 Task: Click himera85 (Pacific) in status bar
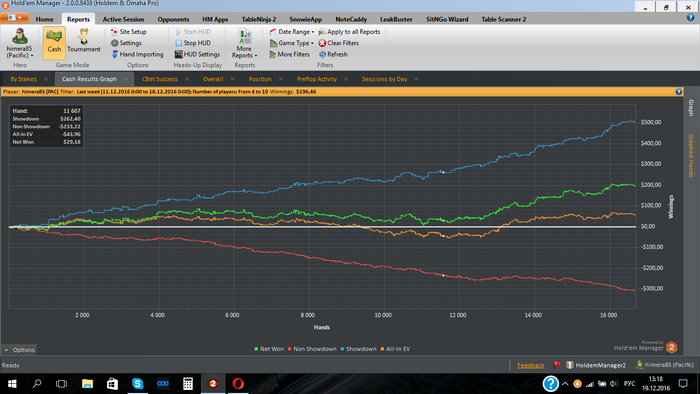pos(665,365)
